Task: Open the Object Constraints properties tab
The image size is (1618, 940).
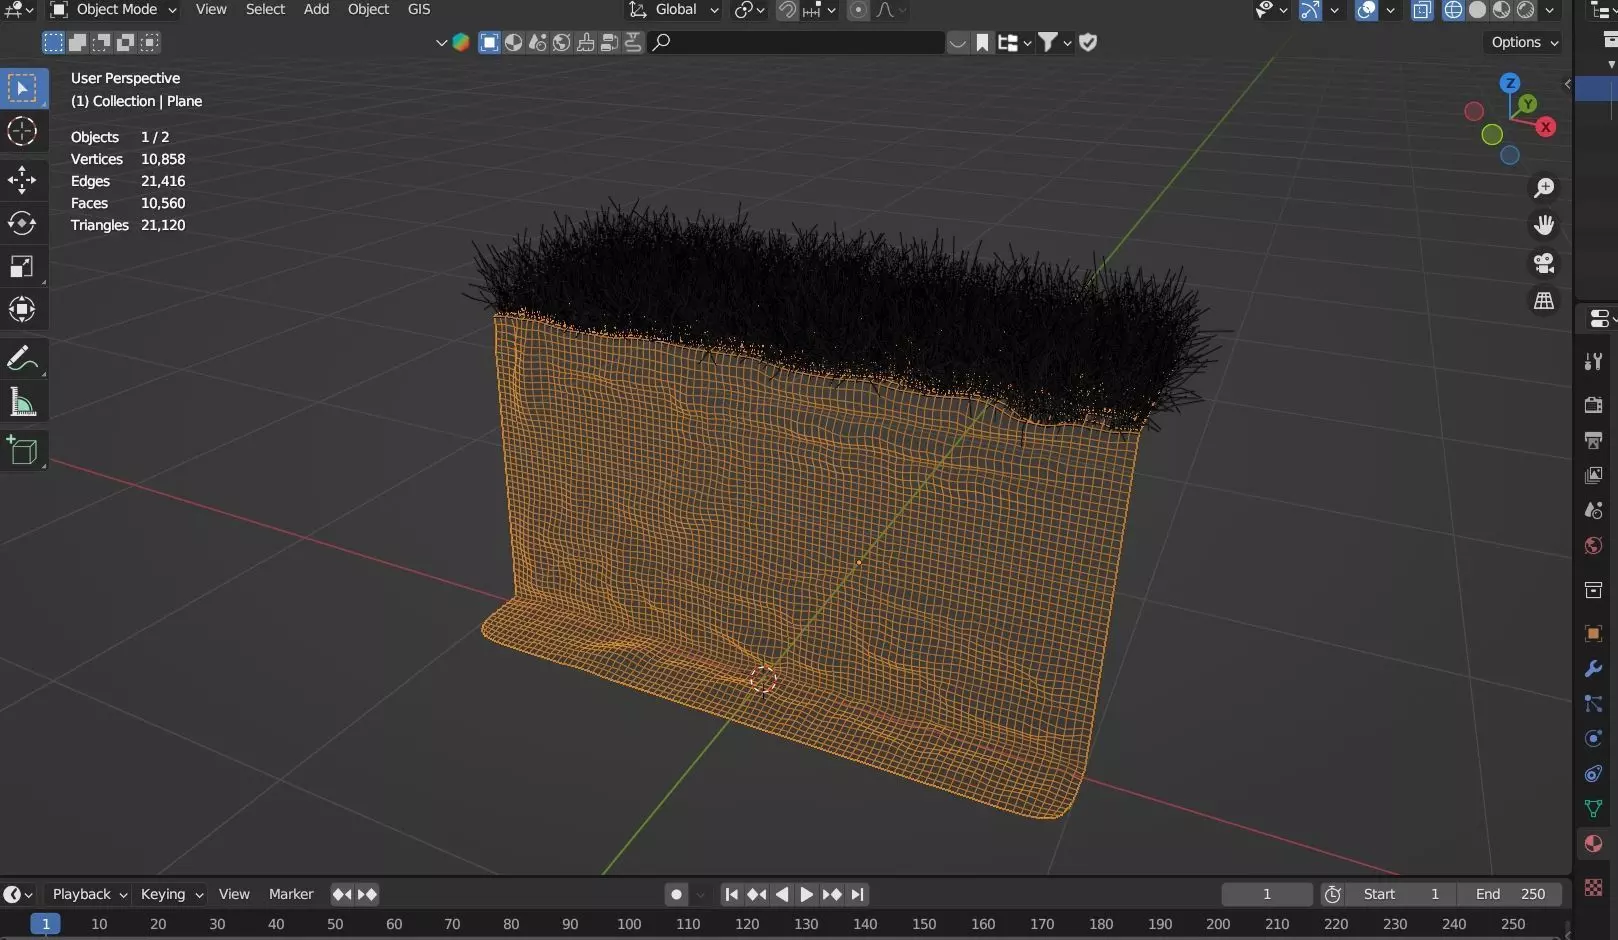Action: (1594, 774)
